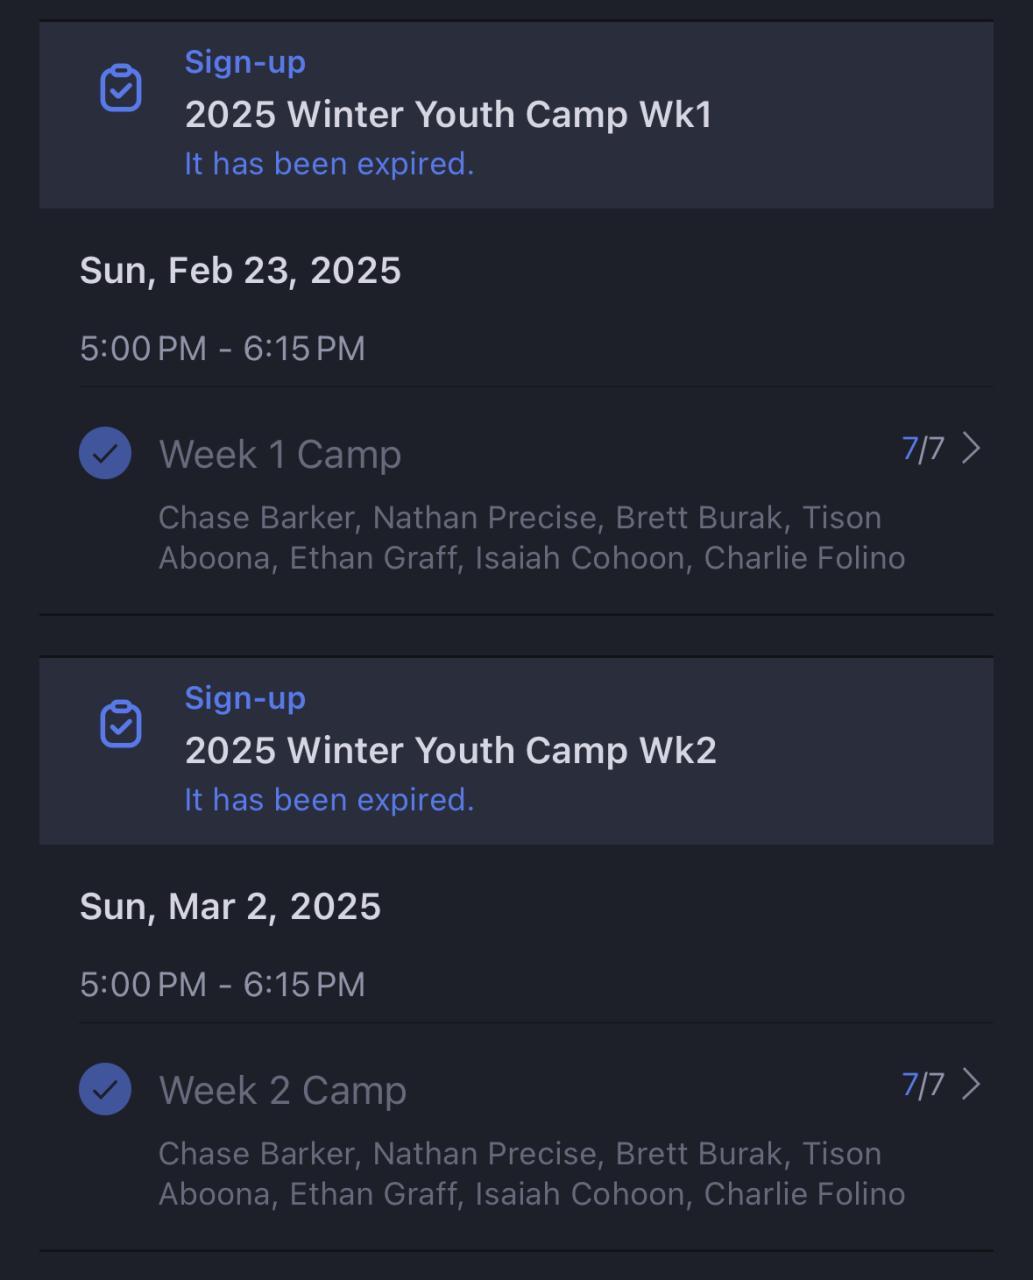The image size is (1033, 1280).
Task: Select the Week 2 Camp slot label
Action: click(x=282, y=1090)
